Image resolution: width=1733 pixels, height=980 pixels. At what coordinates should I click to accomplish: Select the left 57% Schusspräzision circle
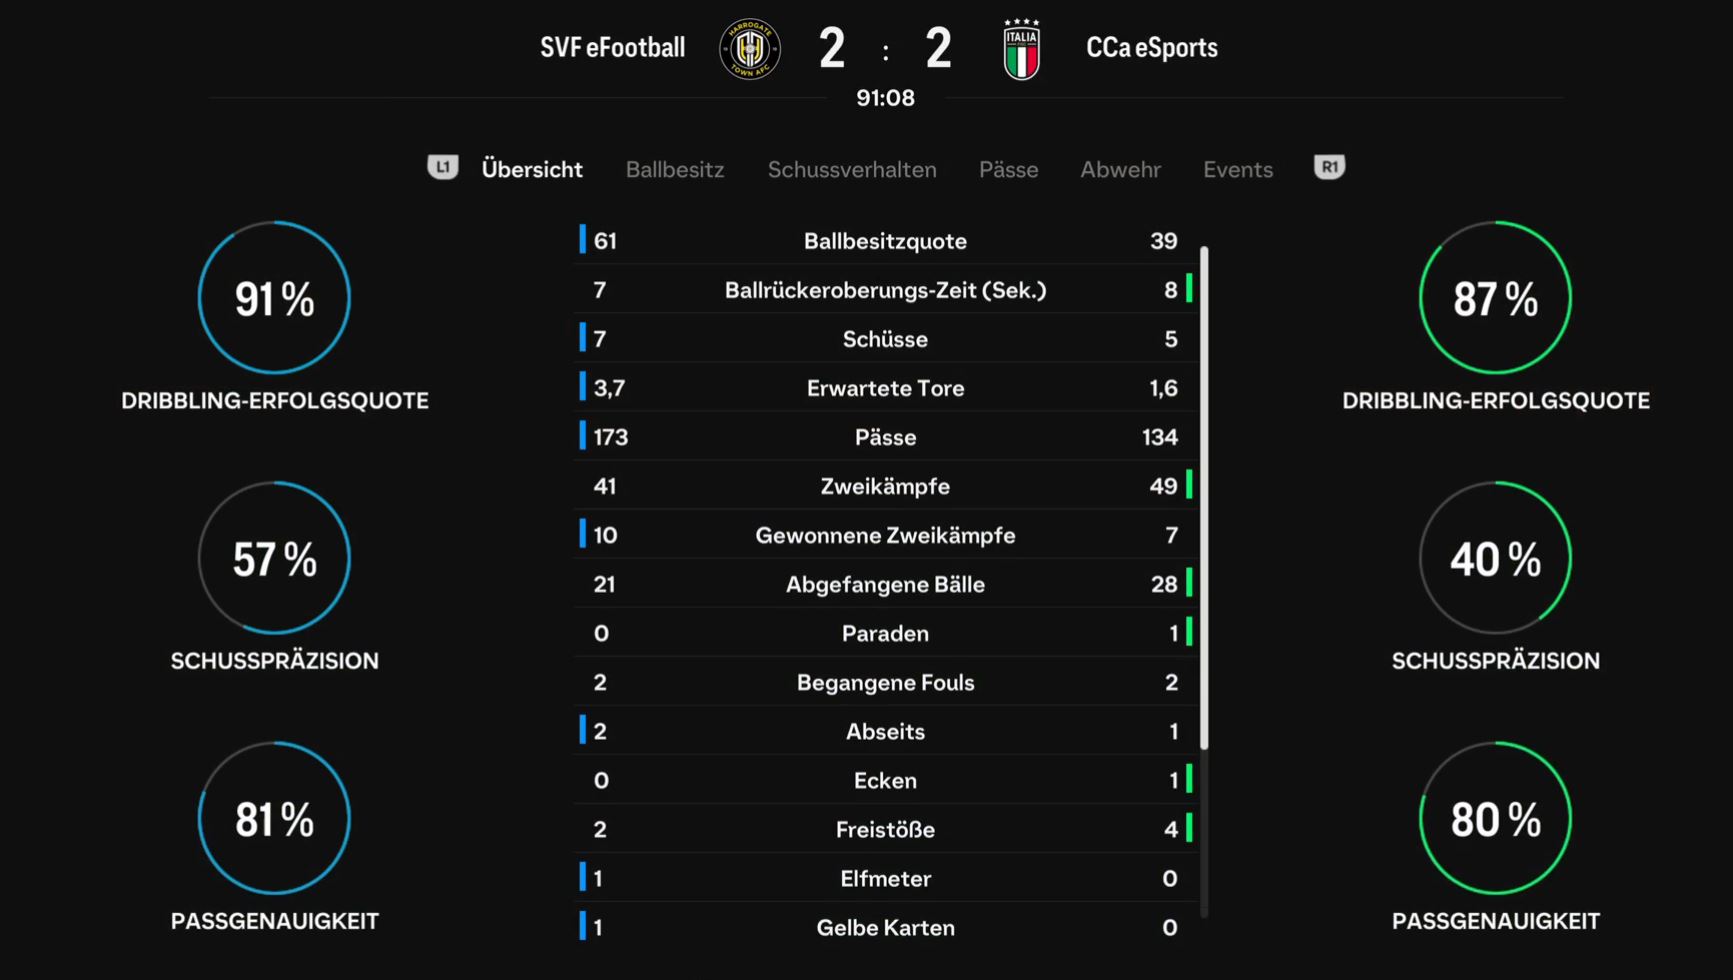(x=274, y=558)
